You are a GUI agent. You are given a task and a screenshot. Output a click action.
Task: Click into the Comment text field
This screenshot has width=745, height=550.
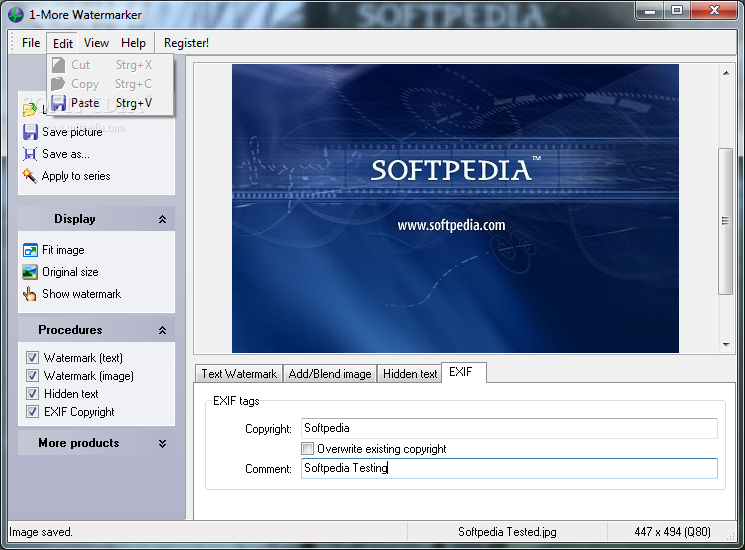click(x=509, y=468)
